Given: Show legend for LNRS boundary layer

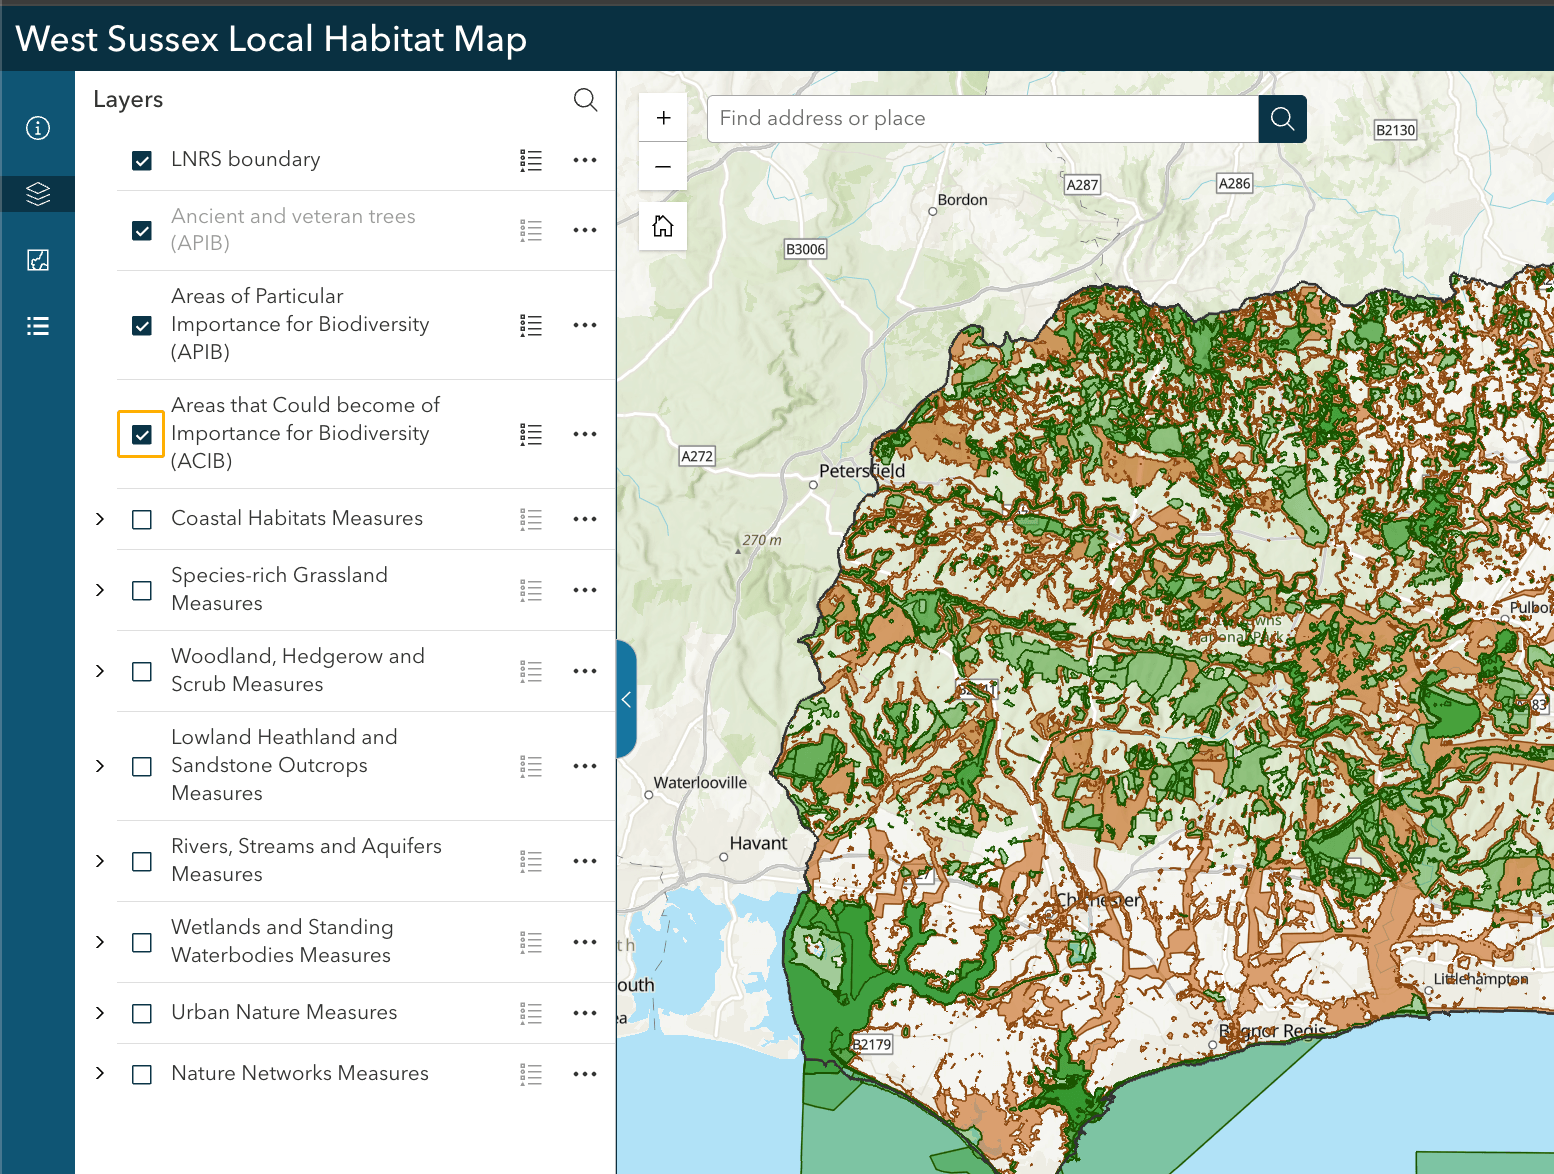Looking at the screenshot, I should point(531,160).
